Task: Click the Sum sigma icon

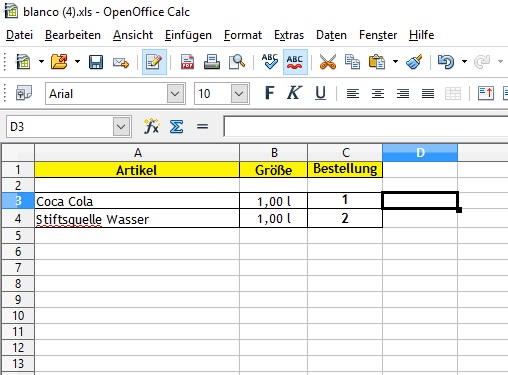Action: tap(176, 127)
